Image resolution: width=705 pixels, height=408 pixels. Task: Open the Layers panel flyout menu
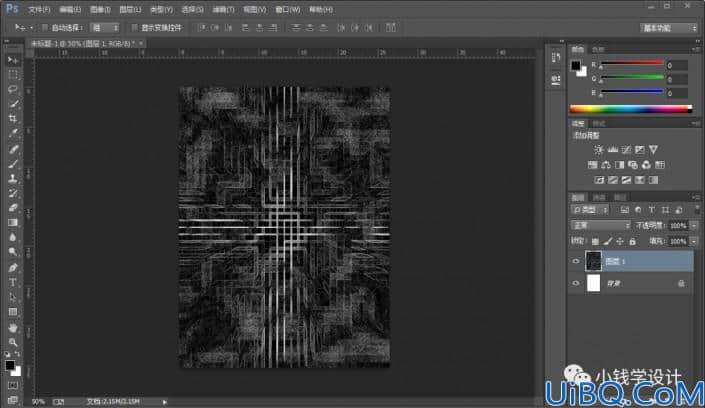tap(696, 197)
